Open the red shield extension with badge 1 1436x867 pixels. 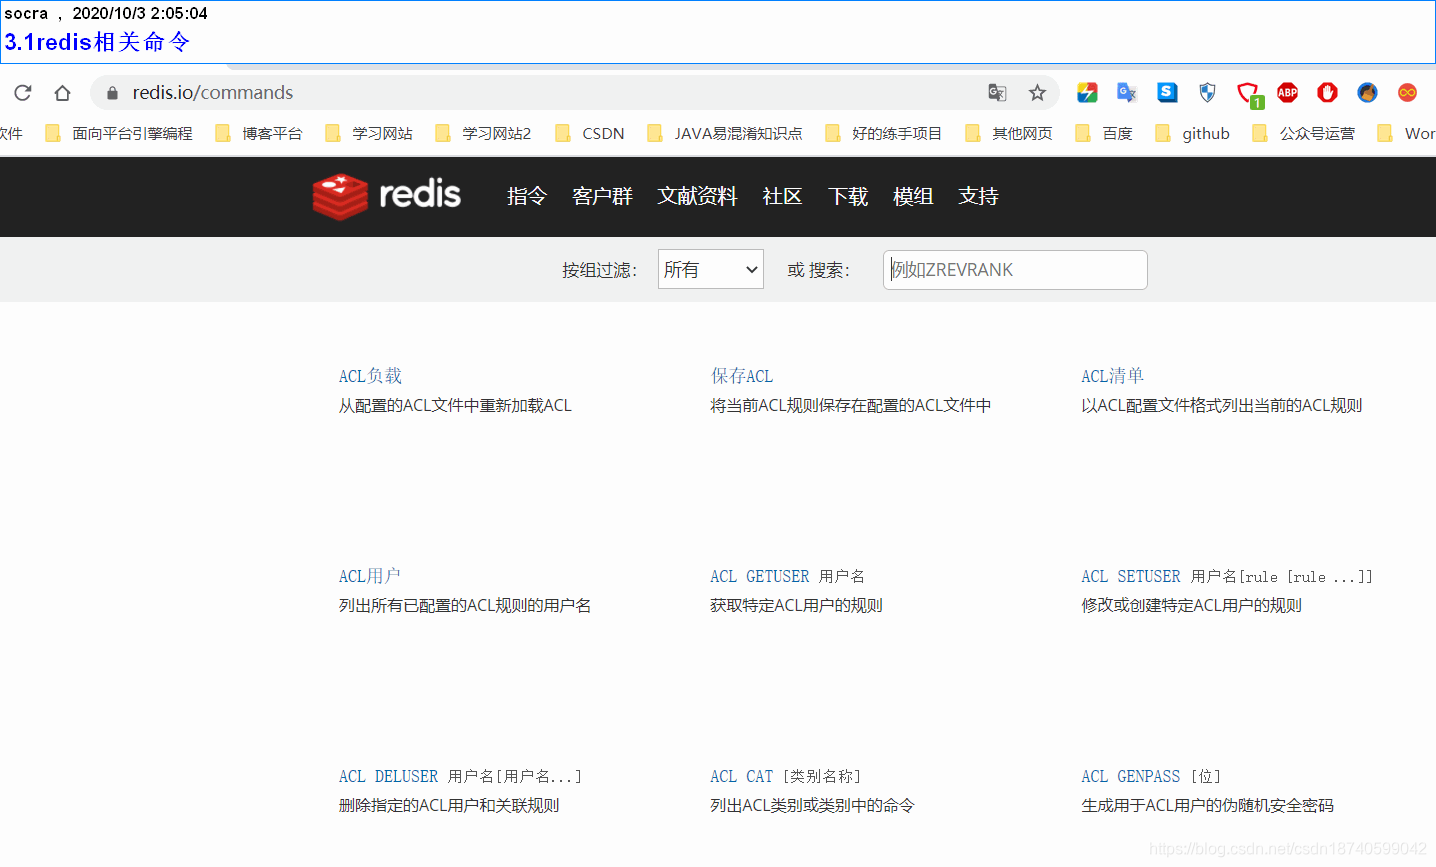point(1249,95)
